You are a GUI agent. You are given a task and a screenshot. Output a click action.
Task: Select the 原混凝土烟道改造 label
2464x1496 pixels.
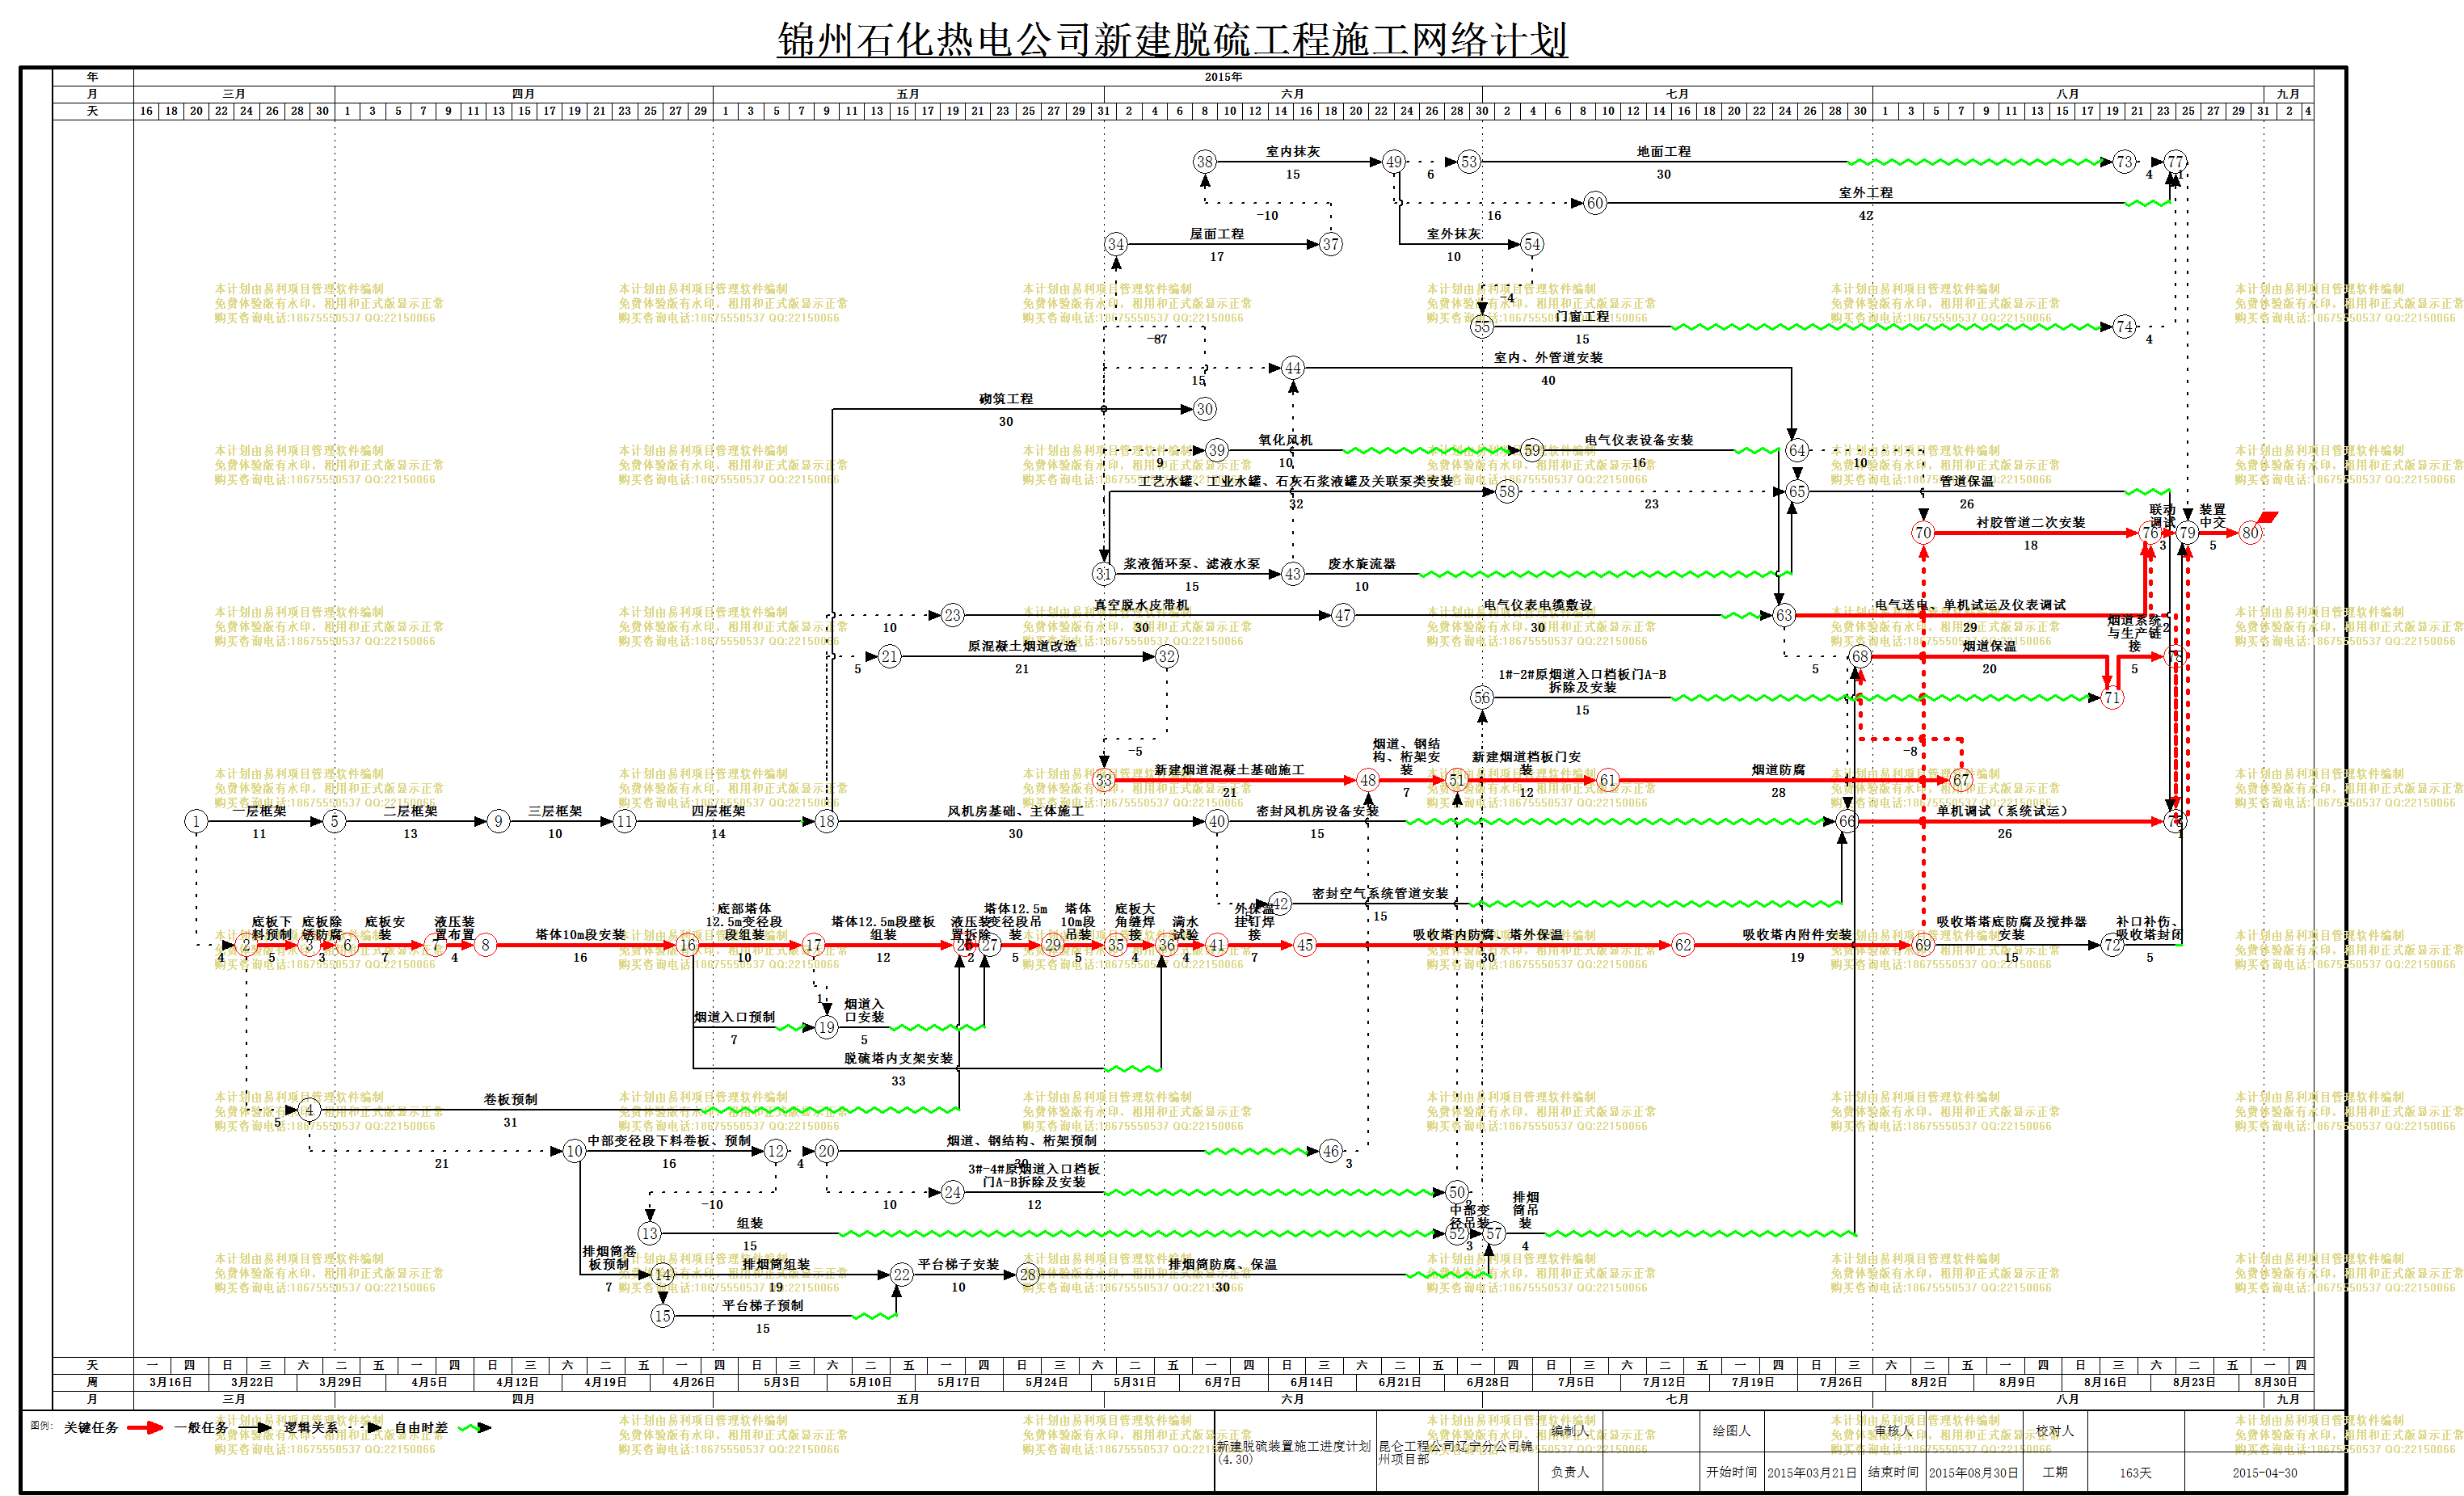coord(1022,646)
